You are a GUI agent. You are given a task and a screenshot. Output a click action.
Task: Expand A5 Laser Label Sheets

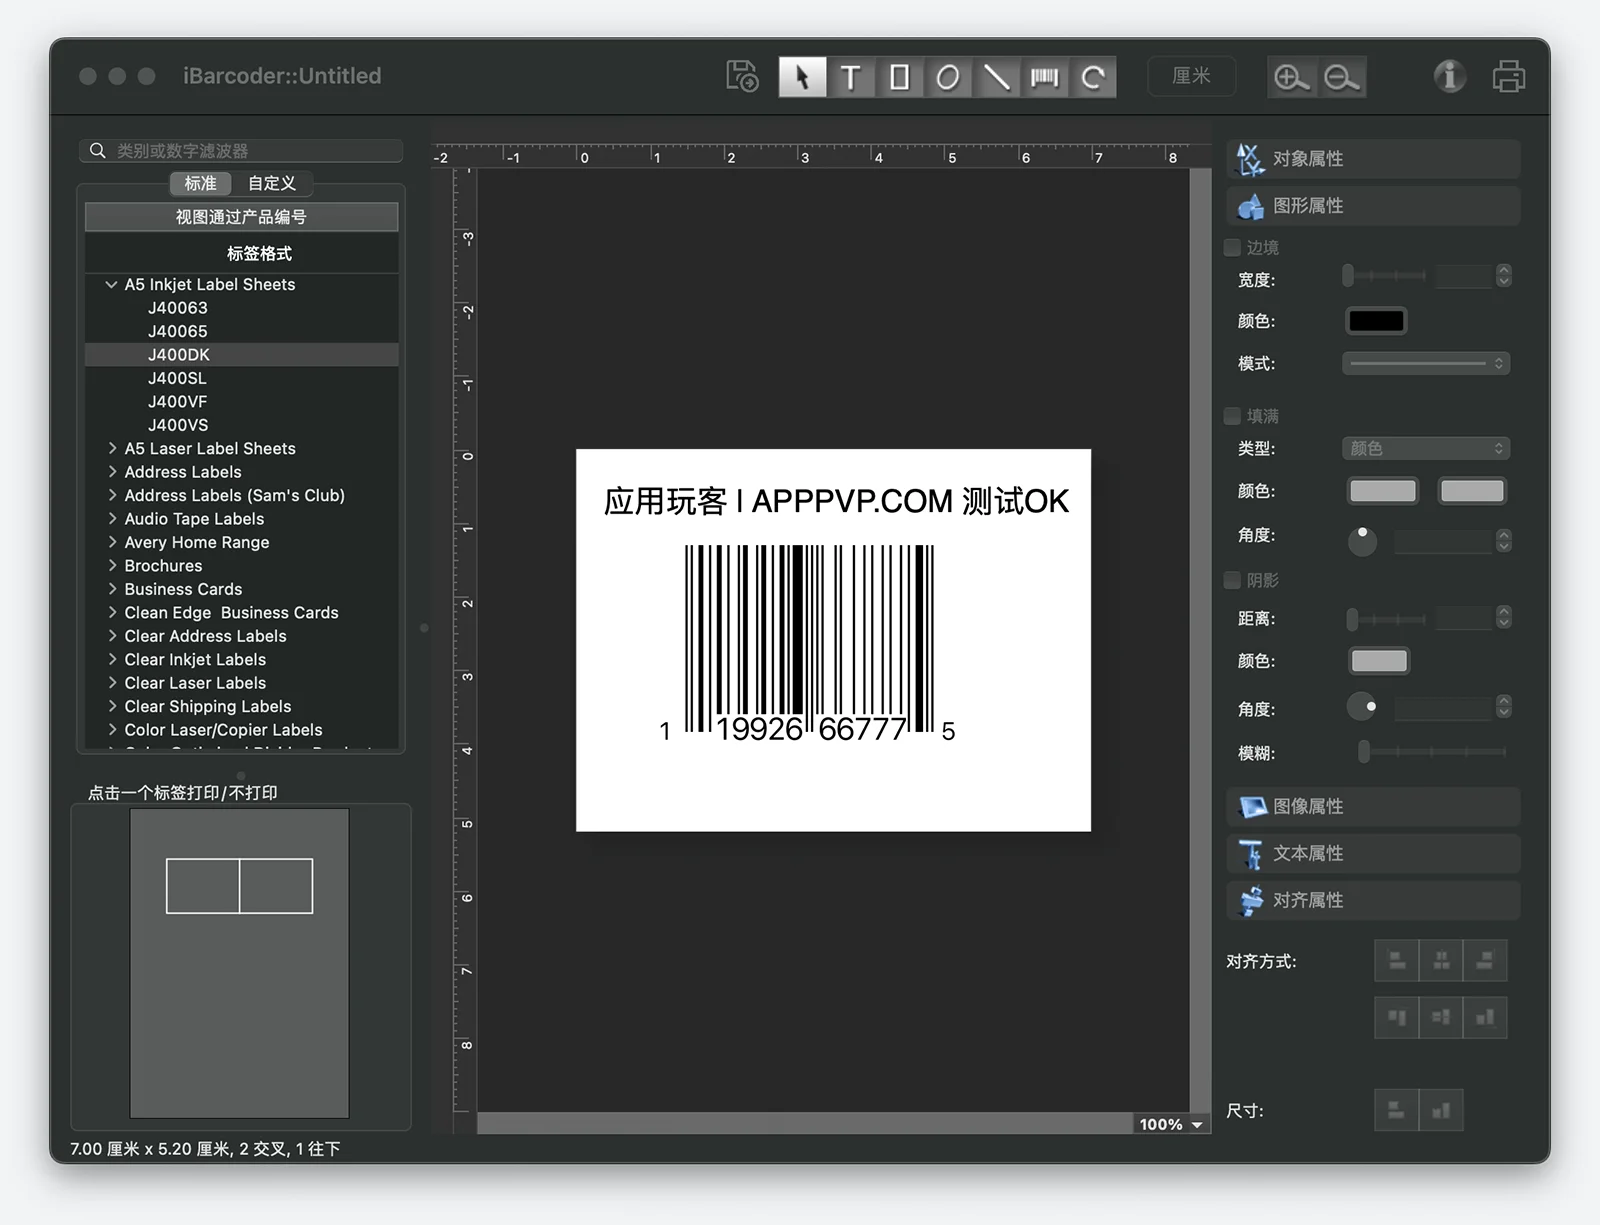click(112, 448)
